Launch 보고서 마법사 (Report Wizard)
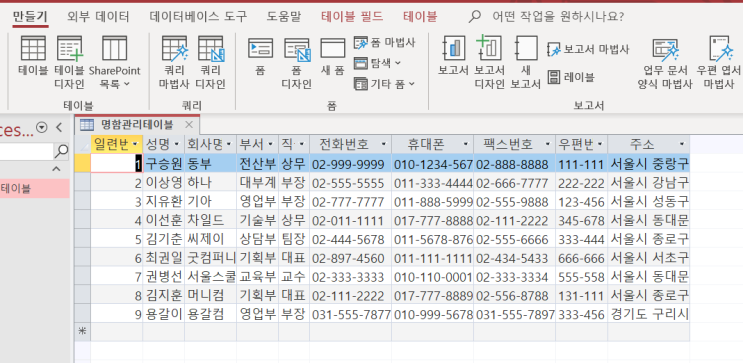This screenshot has height=363, width=743. [x=588, y=49]
